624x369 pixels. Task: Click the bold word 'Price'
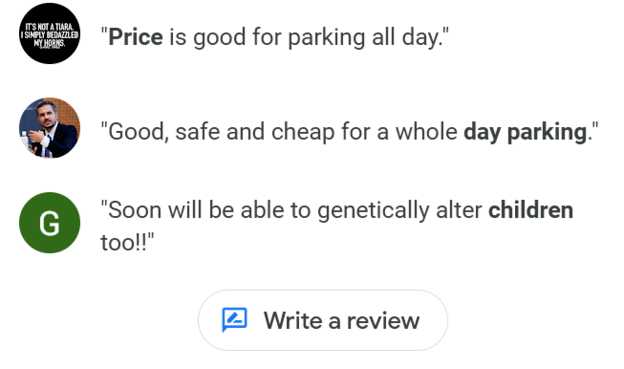[x=136, y=37]
